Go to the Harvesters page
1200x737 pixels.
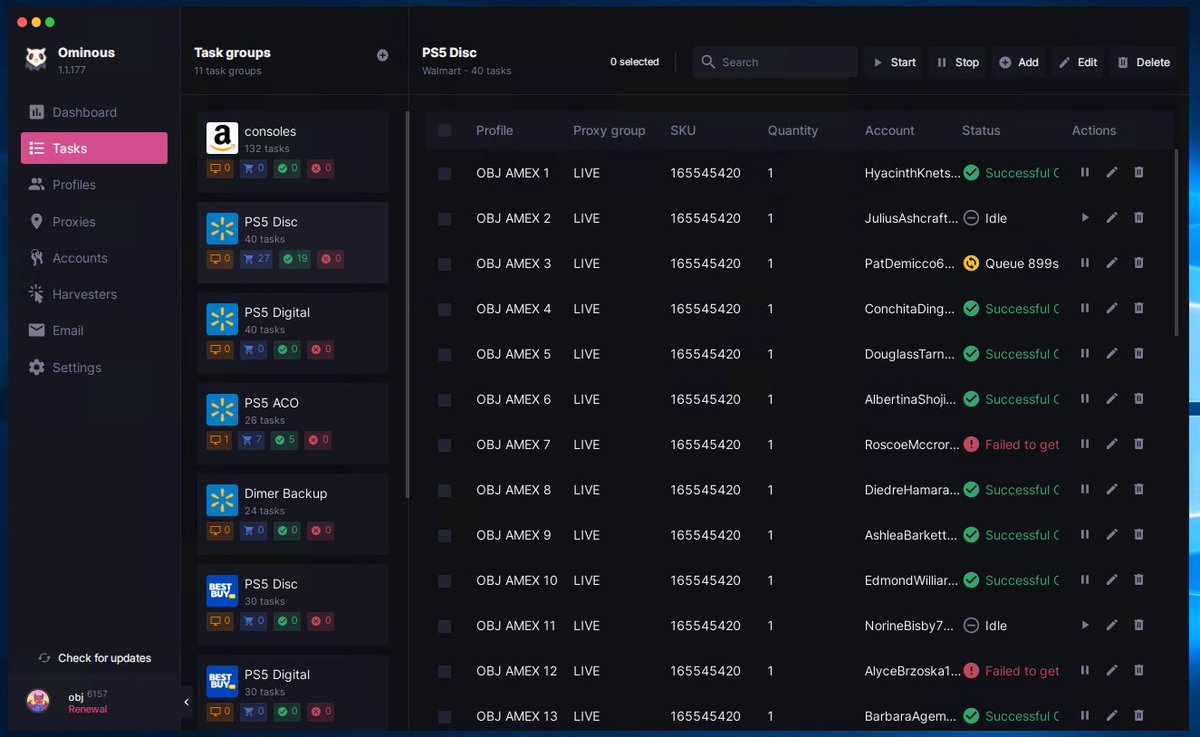click(94, 294)
